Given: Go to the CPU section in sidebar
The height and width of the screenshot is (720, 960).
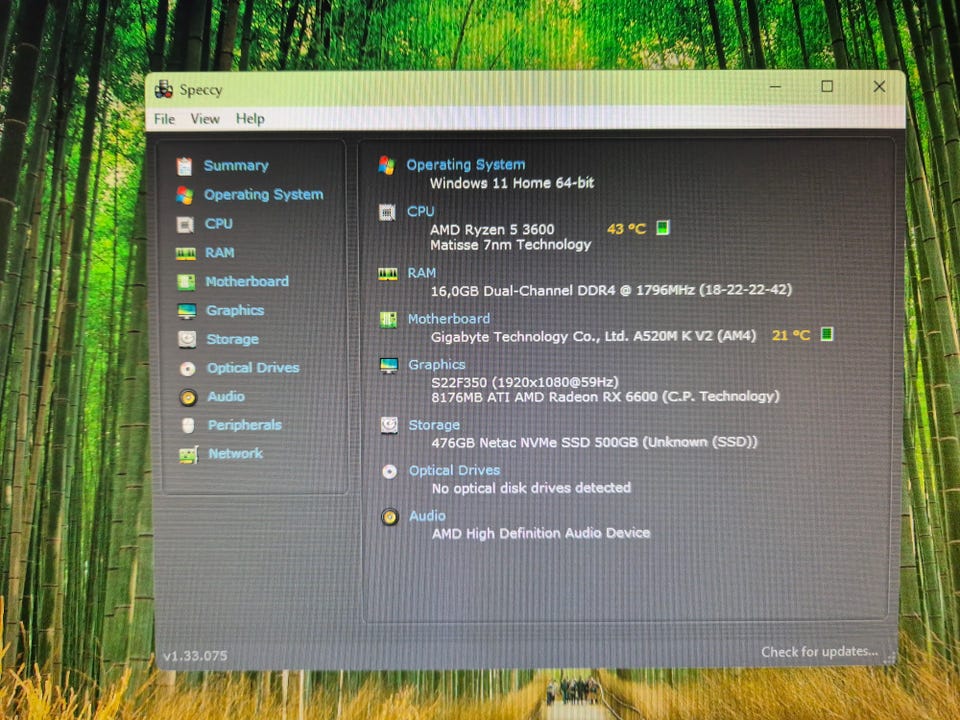Looking at the screenshot, I should pos(219,223).
